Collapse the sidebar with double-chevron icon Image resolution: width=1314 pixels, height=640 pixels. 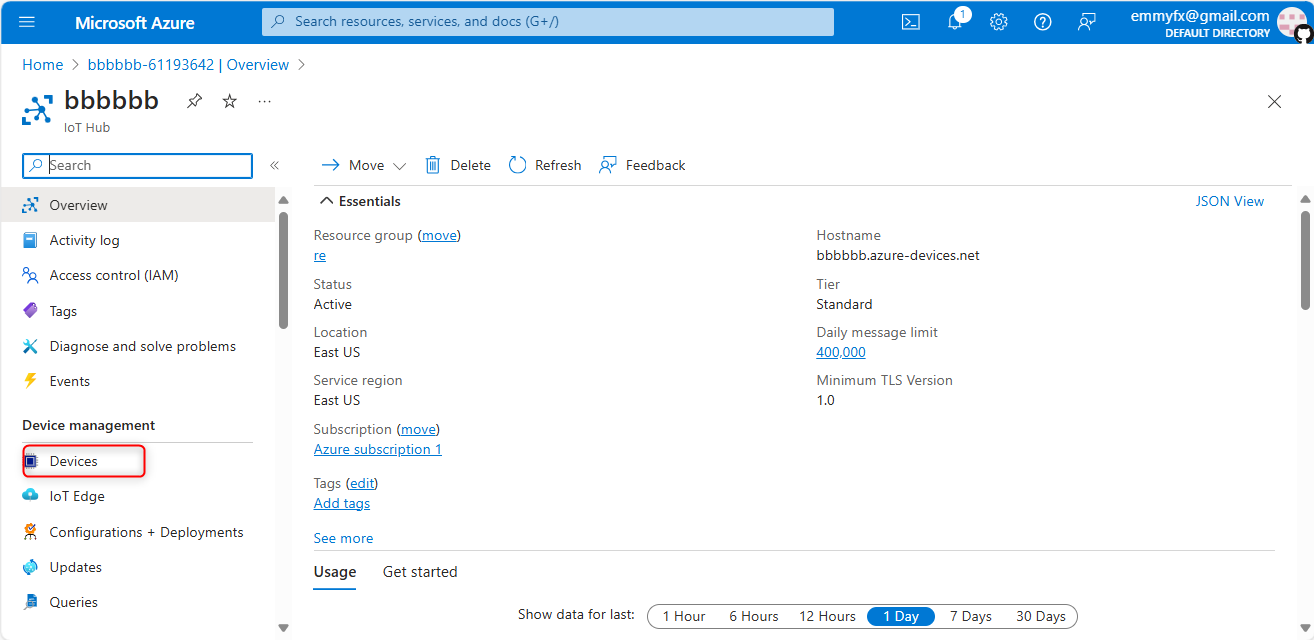(274, 166)
